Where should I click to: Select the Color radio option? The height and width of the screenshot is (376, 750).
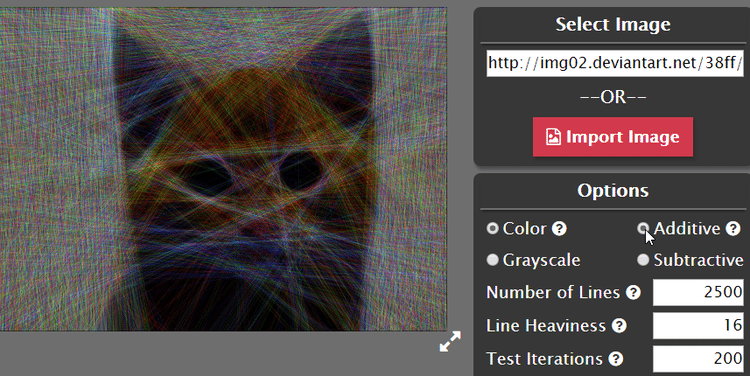(x=493, y=229)
